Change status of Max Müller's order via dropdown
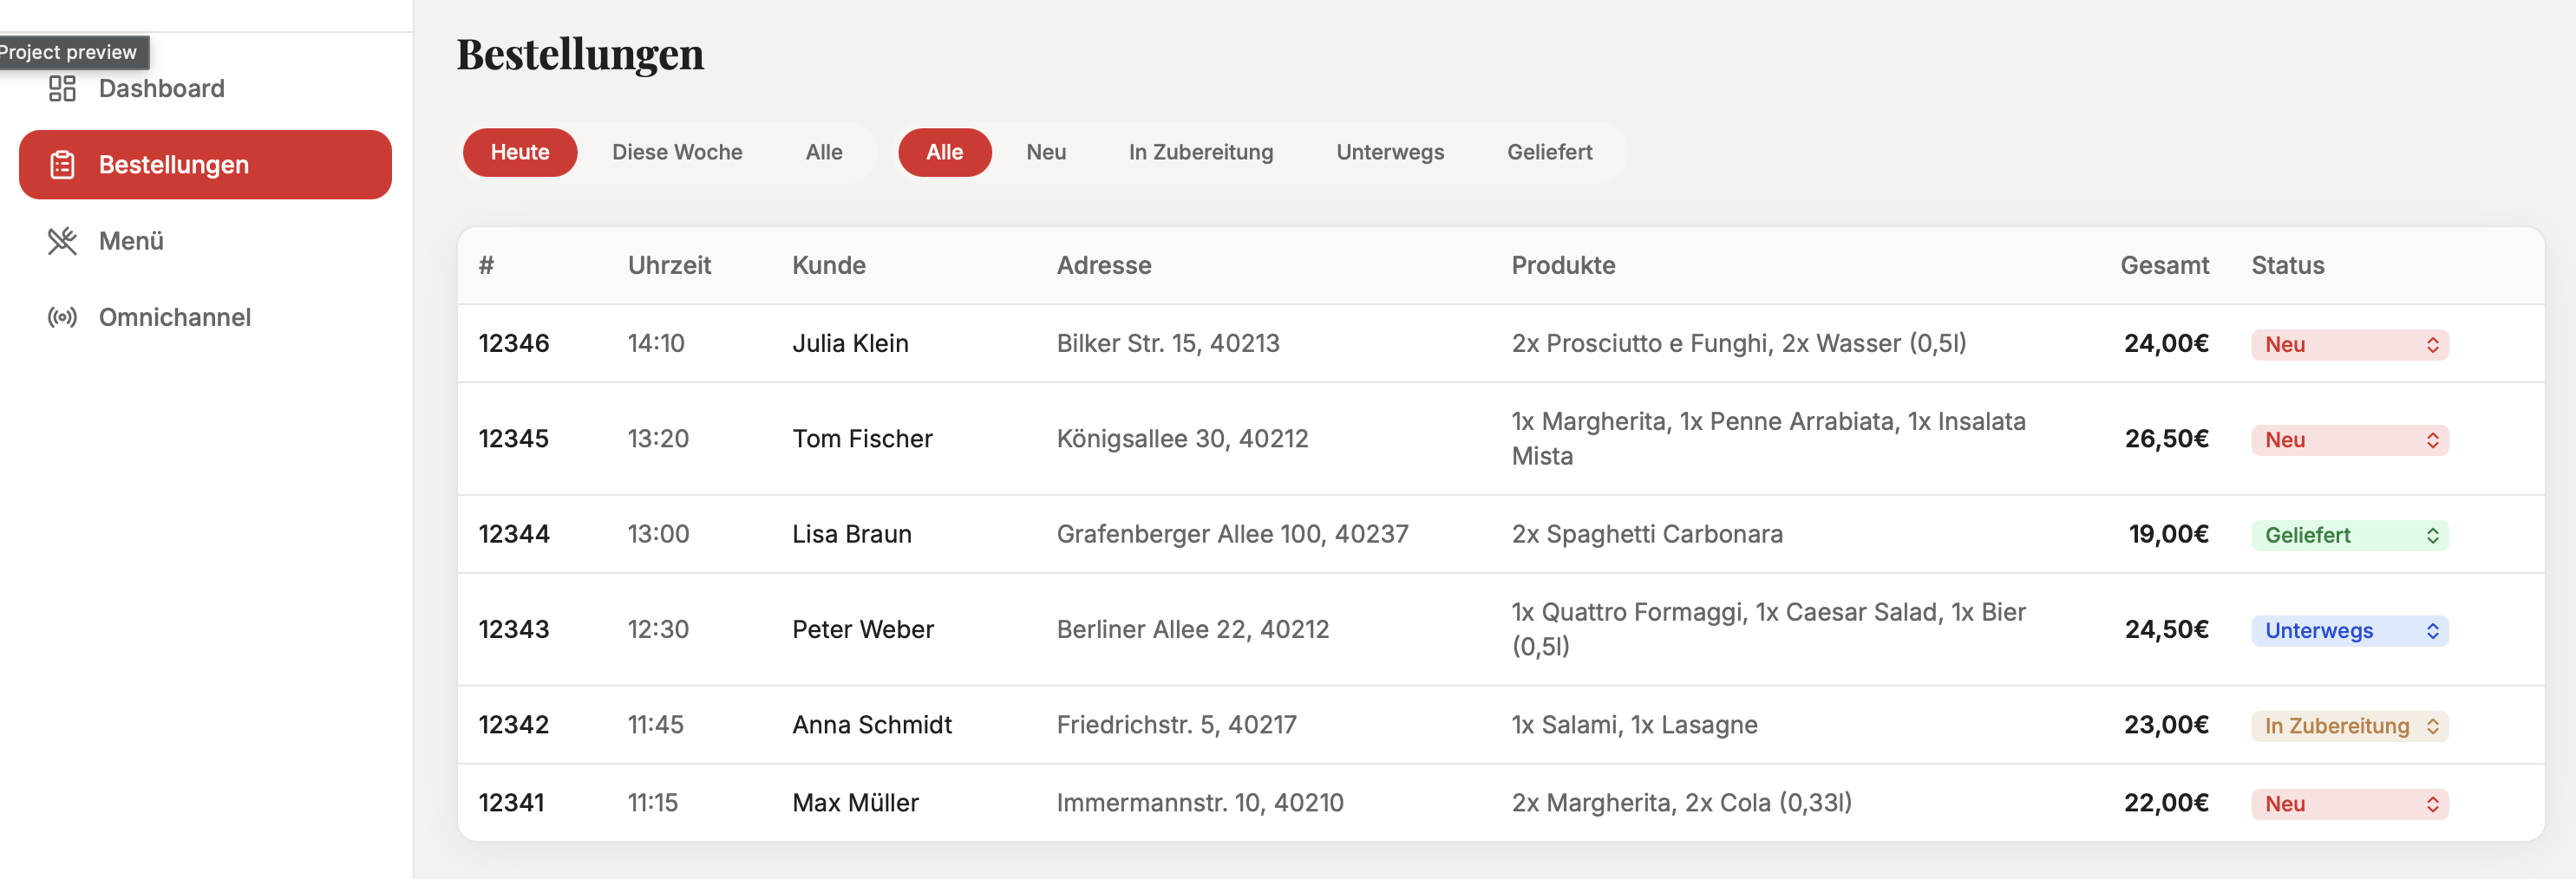2576x879 pixels. 2350,803
